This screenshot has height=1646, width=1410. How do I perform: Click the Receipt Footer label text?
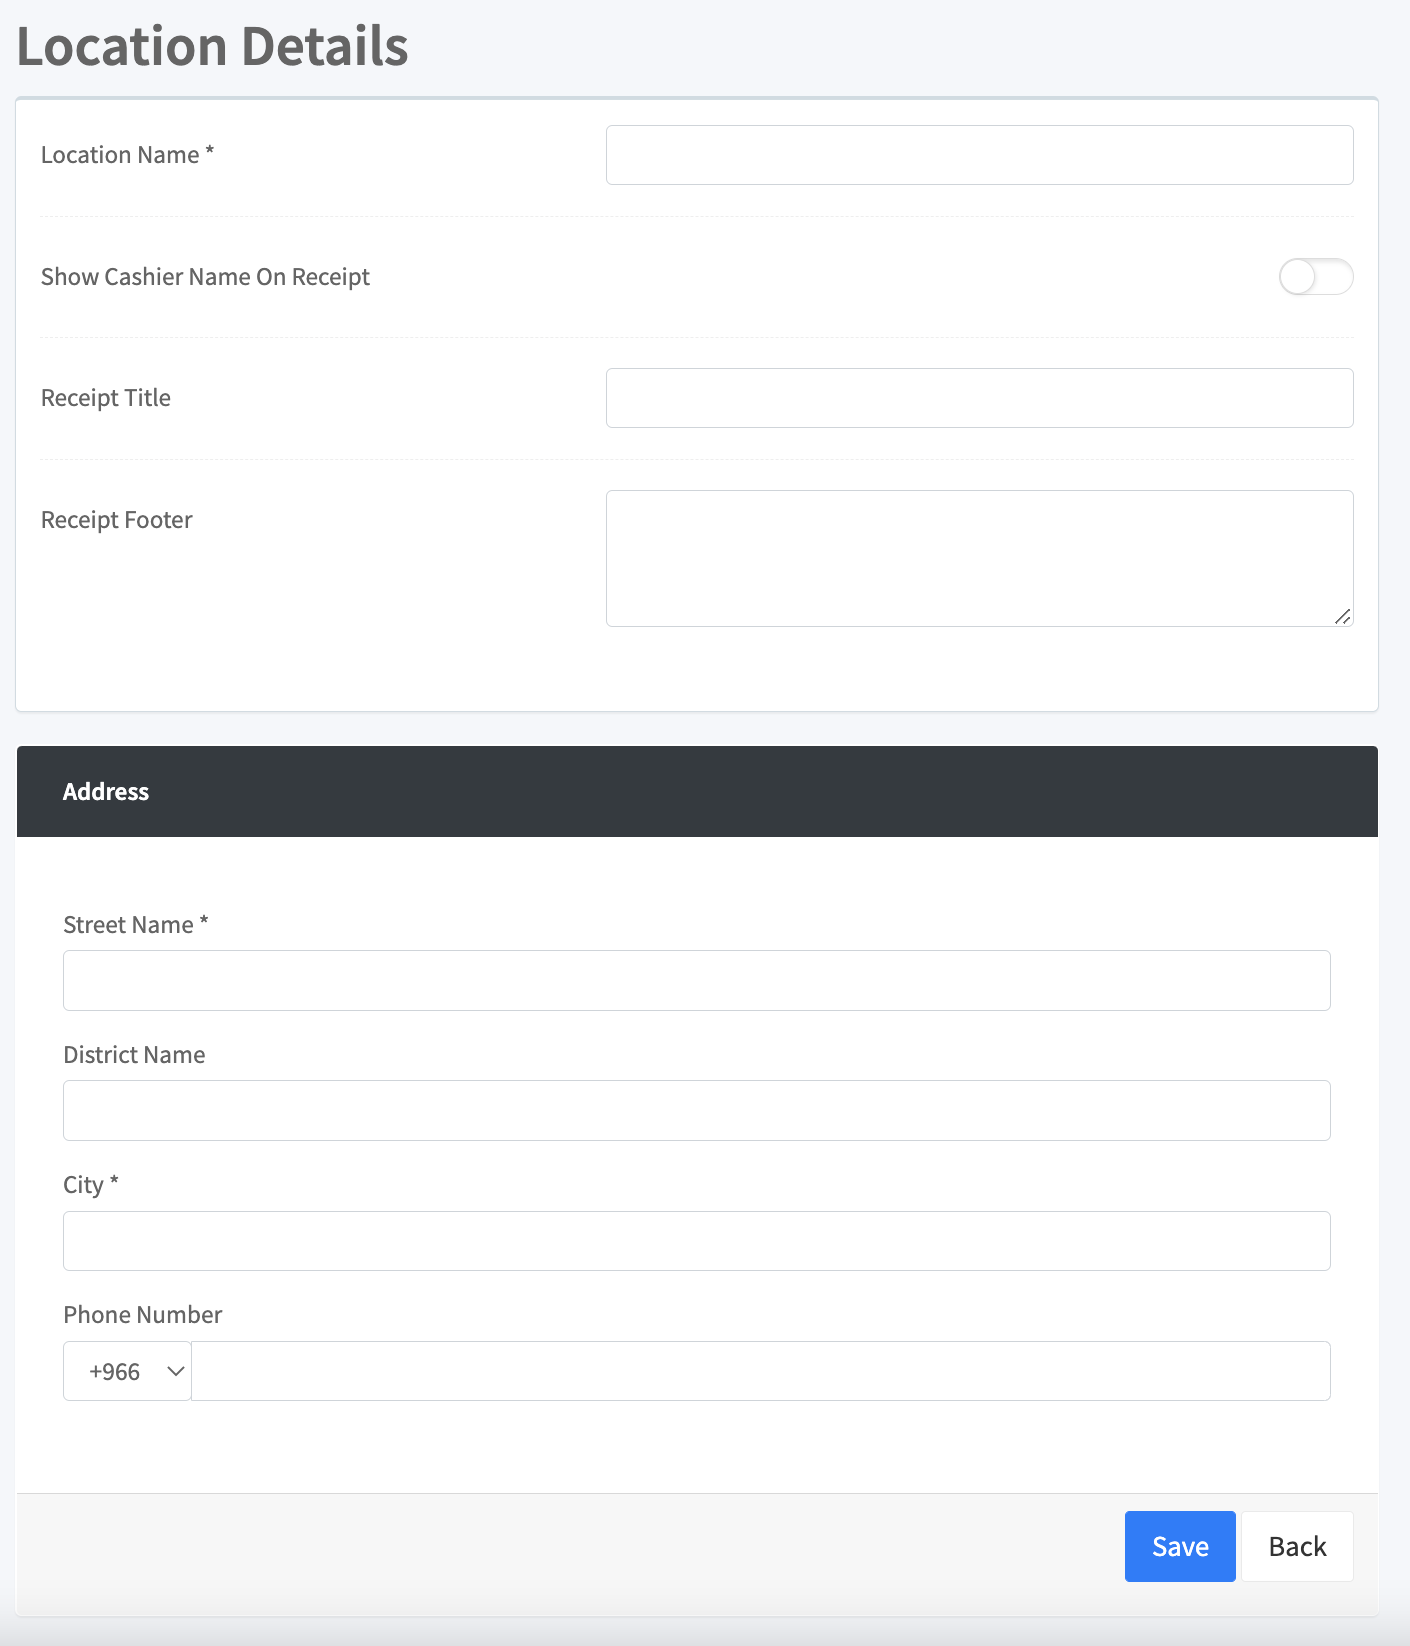tap(117, 520)
